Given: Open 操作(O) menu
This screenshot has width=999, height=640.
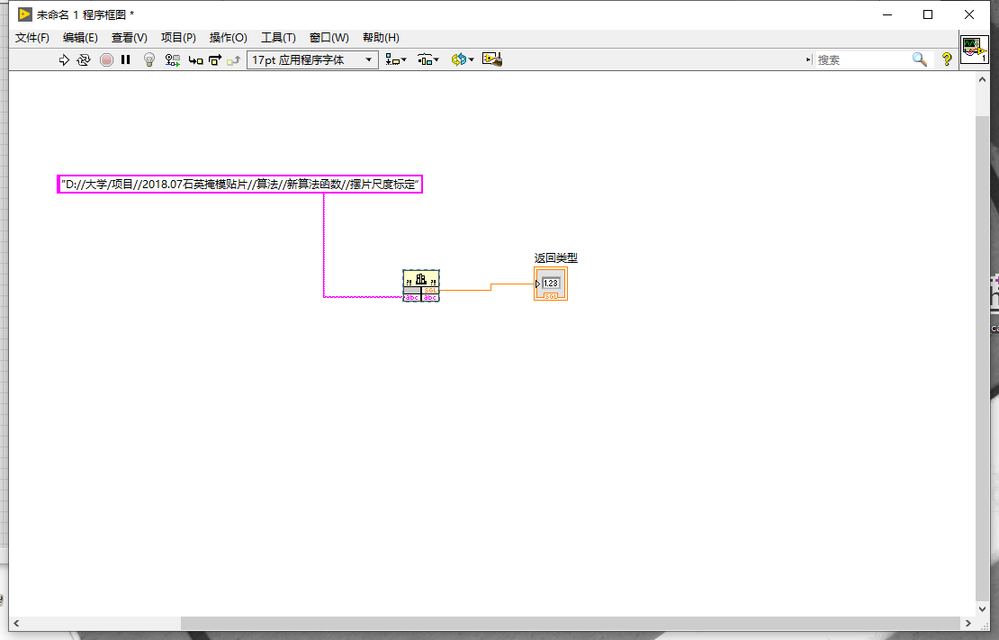Looking at the screenshot, I should coord(228,38).
